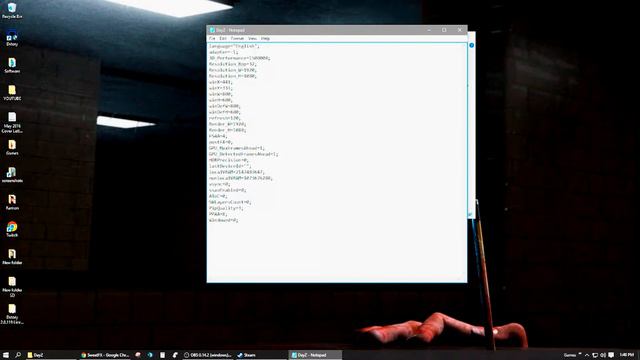640x360 pixels.
Task: Open the New folder (2) desktop icon
Action: click(x=12, y=286)
